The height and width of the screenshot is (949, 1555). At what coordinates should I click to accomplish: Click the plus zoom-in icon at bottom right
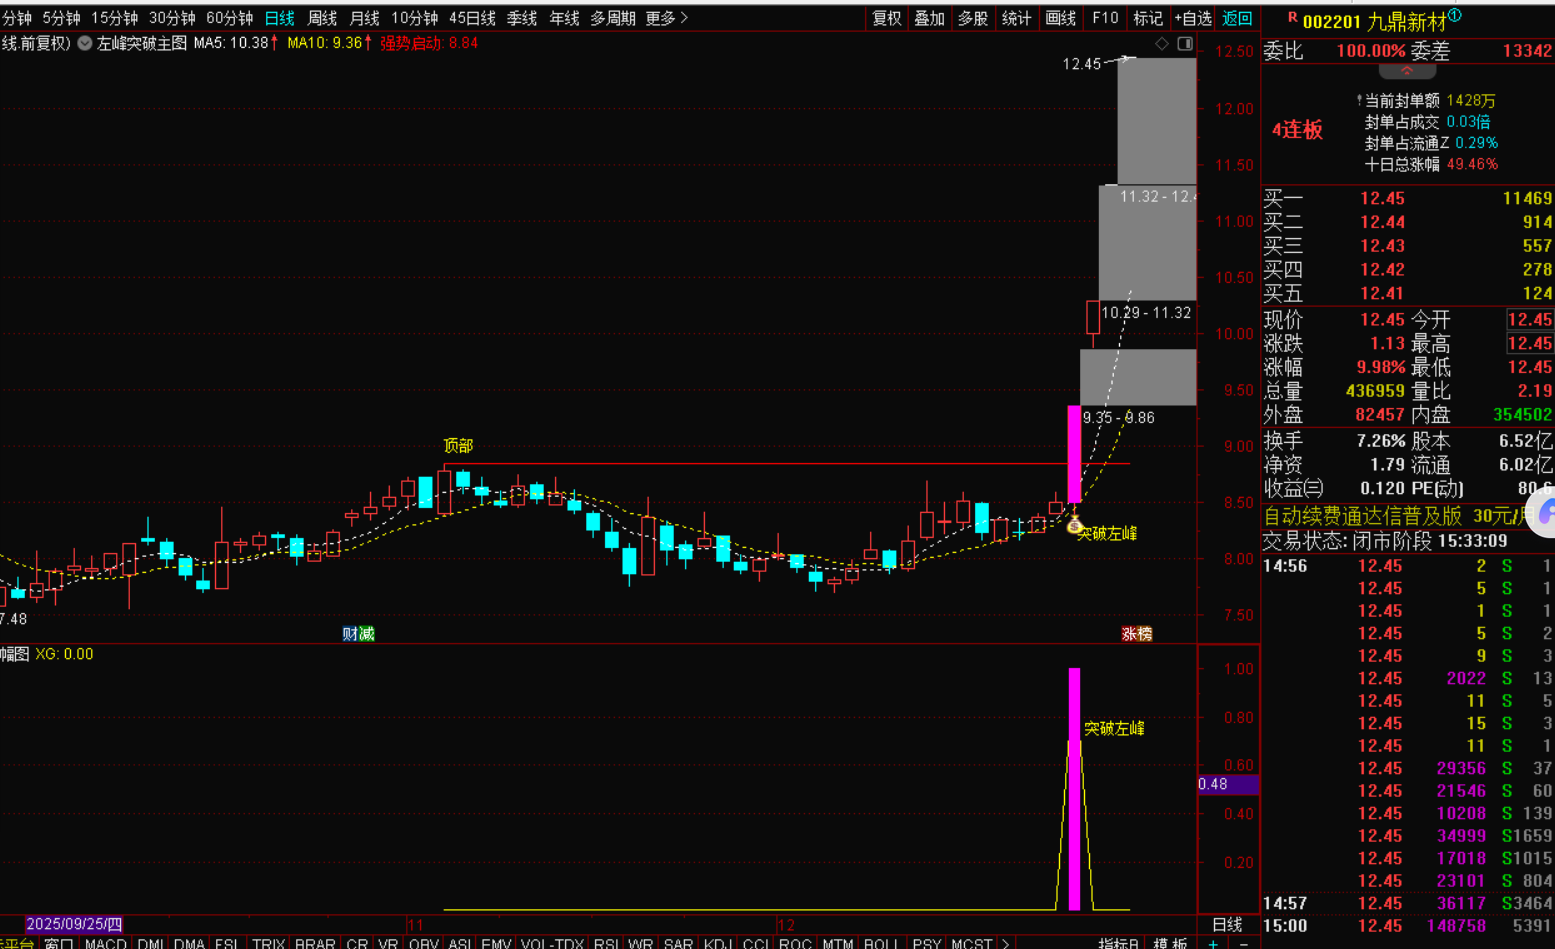tap(1213, 943)
